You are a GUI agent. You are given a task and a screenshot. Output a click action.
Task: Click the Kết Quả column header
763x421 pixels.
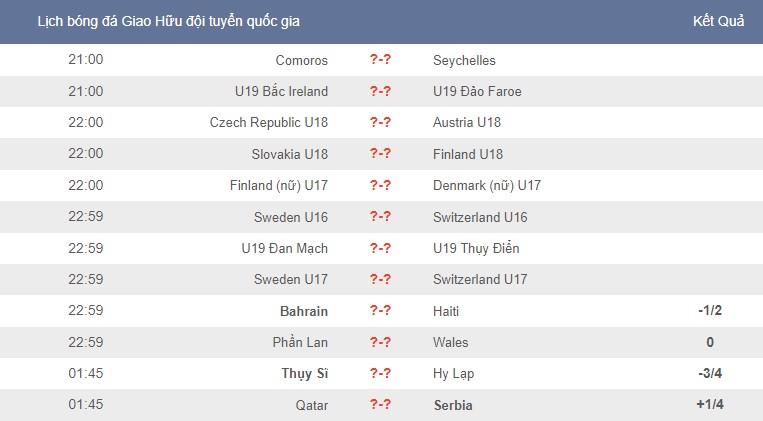coord(719,21)
